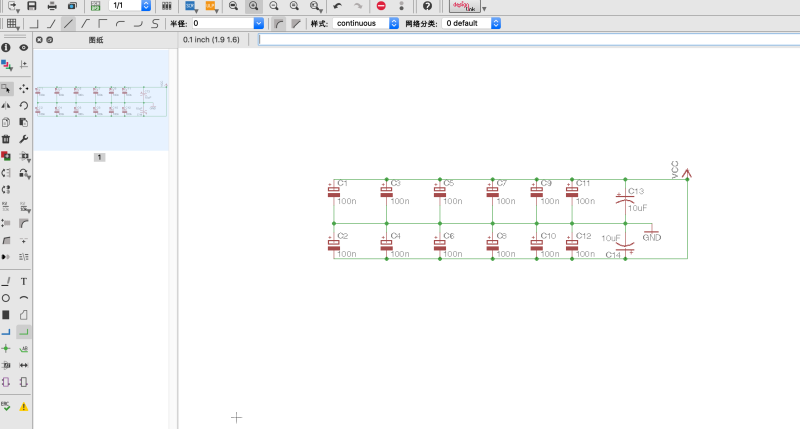The width and height of the screenshot is (800, 429).
Task: Click the Undo arrow
Action: [x=338, y=6]
